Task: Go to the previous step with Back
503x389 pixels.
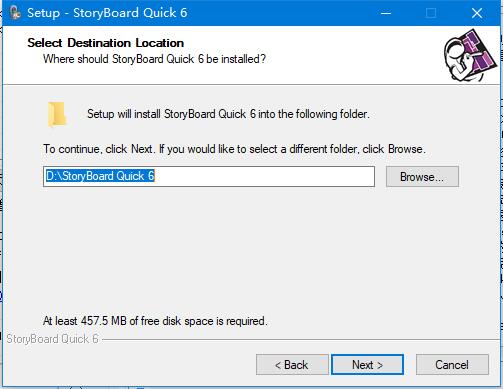Action: (x=292, y=365)
